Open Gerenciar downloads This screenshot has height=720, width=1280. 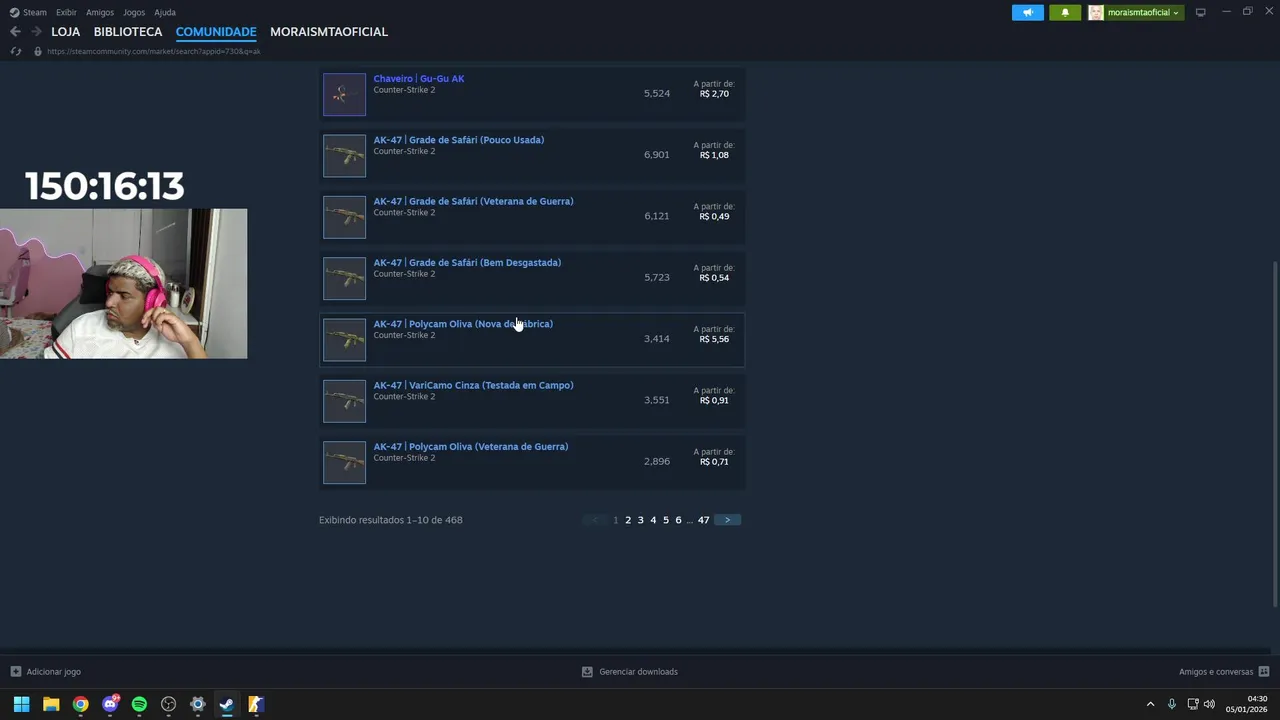630,672
